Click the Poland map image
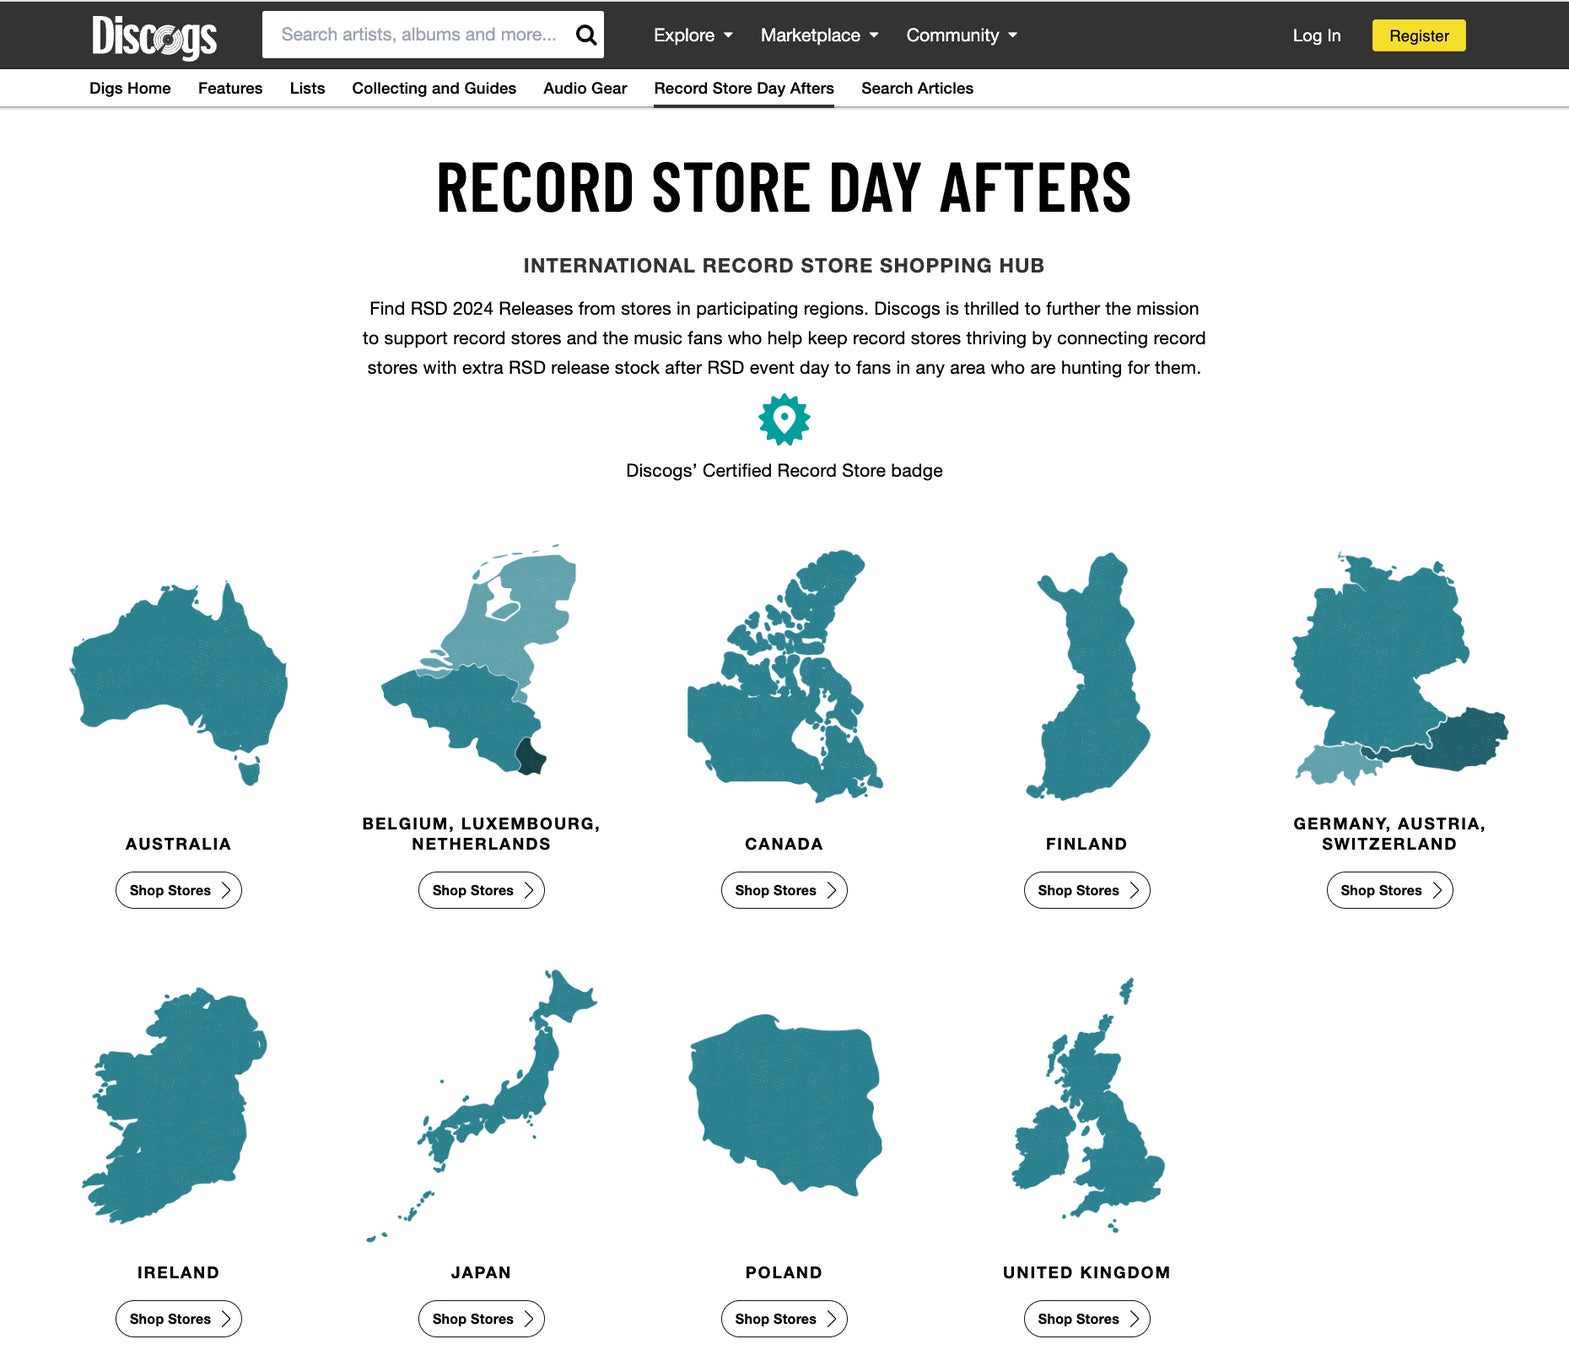This screenshot has height=1350, width=1569. coord(785,1105)
